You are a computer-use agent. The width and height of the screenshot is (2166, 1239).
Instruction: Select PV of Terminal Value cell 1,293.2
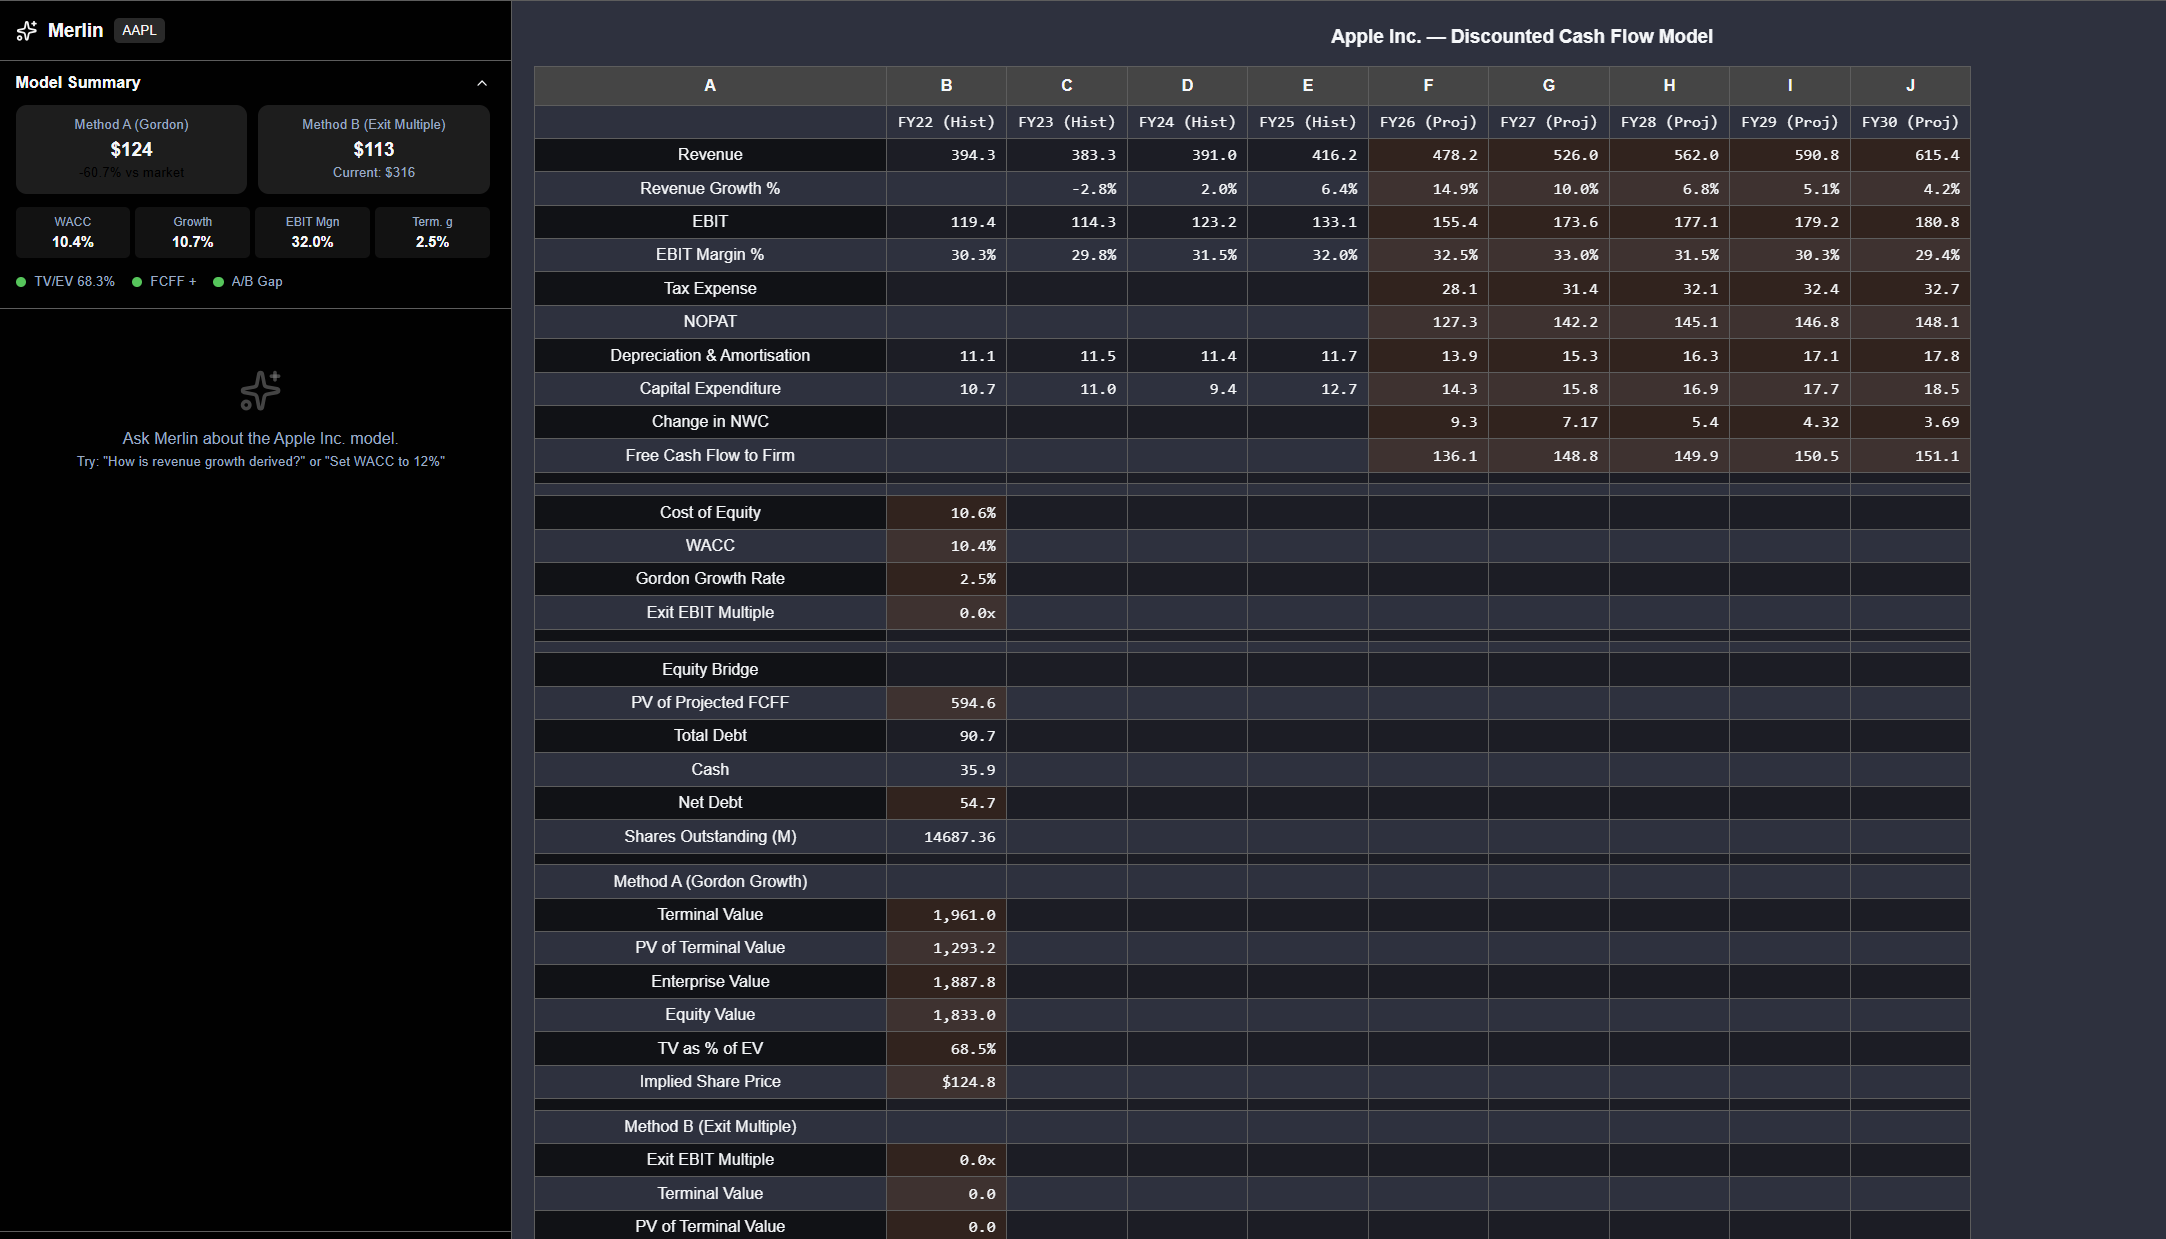946,948
